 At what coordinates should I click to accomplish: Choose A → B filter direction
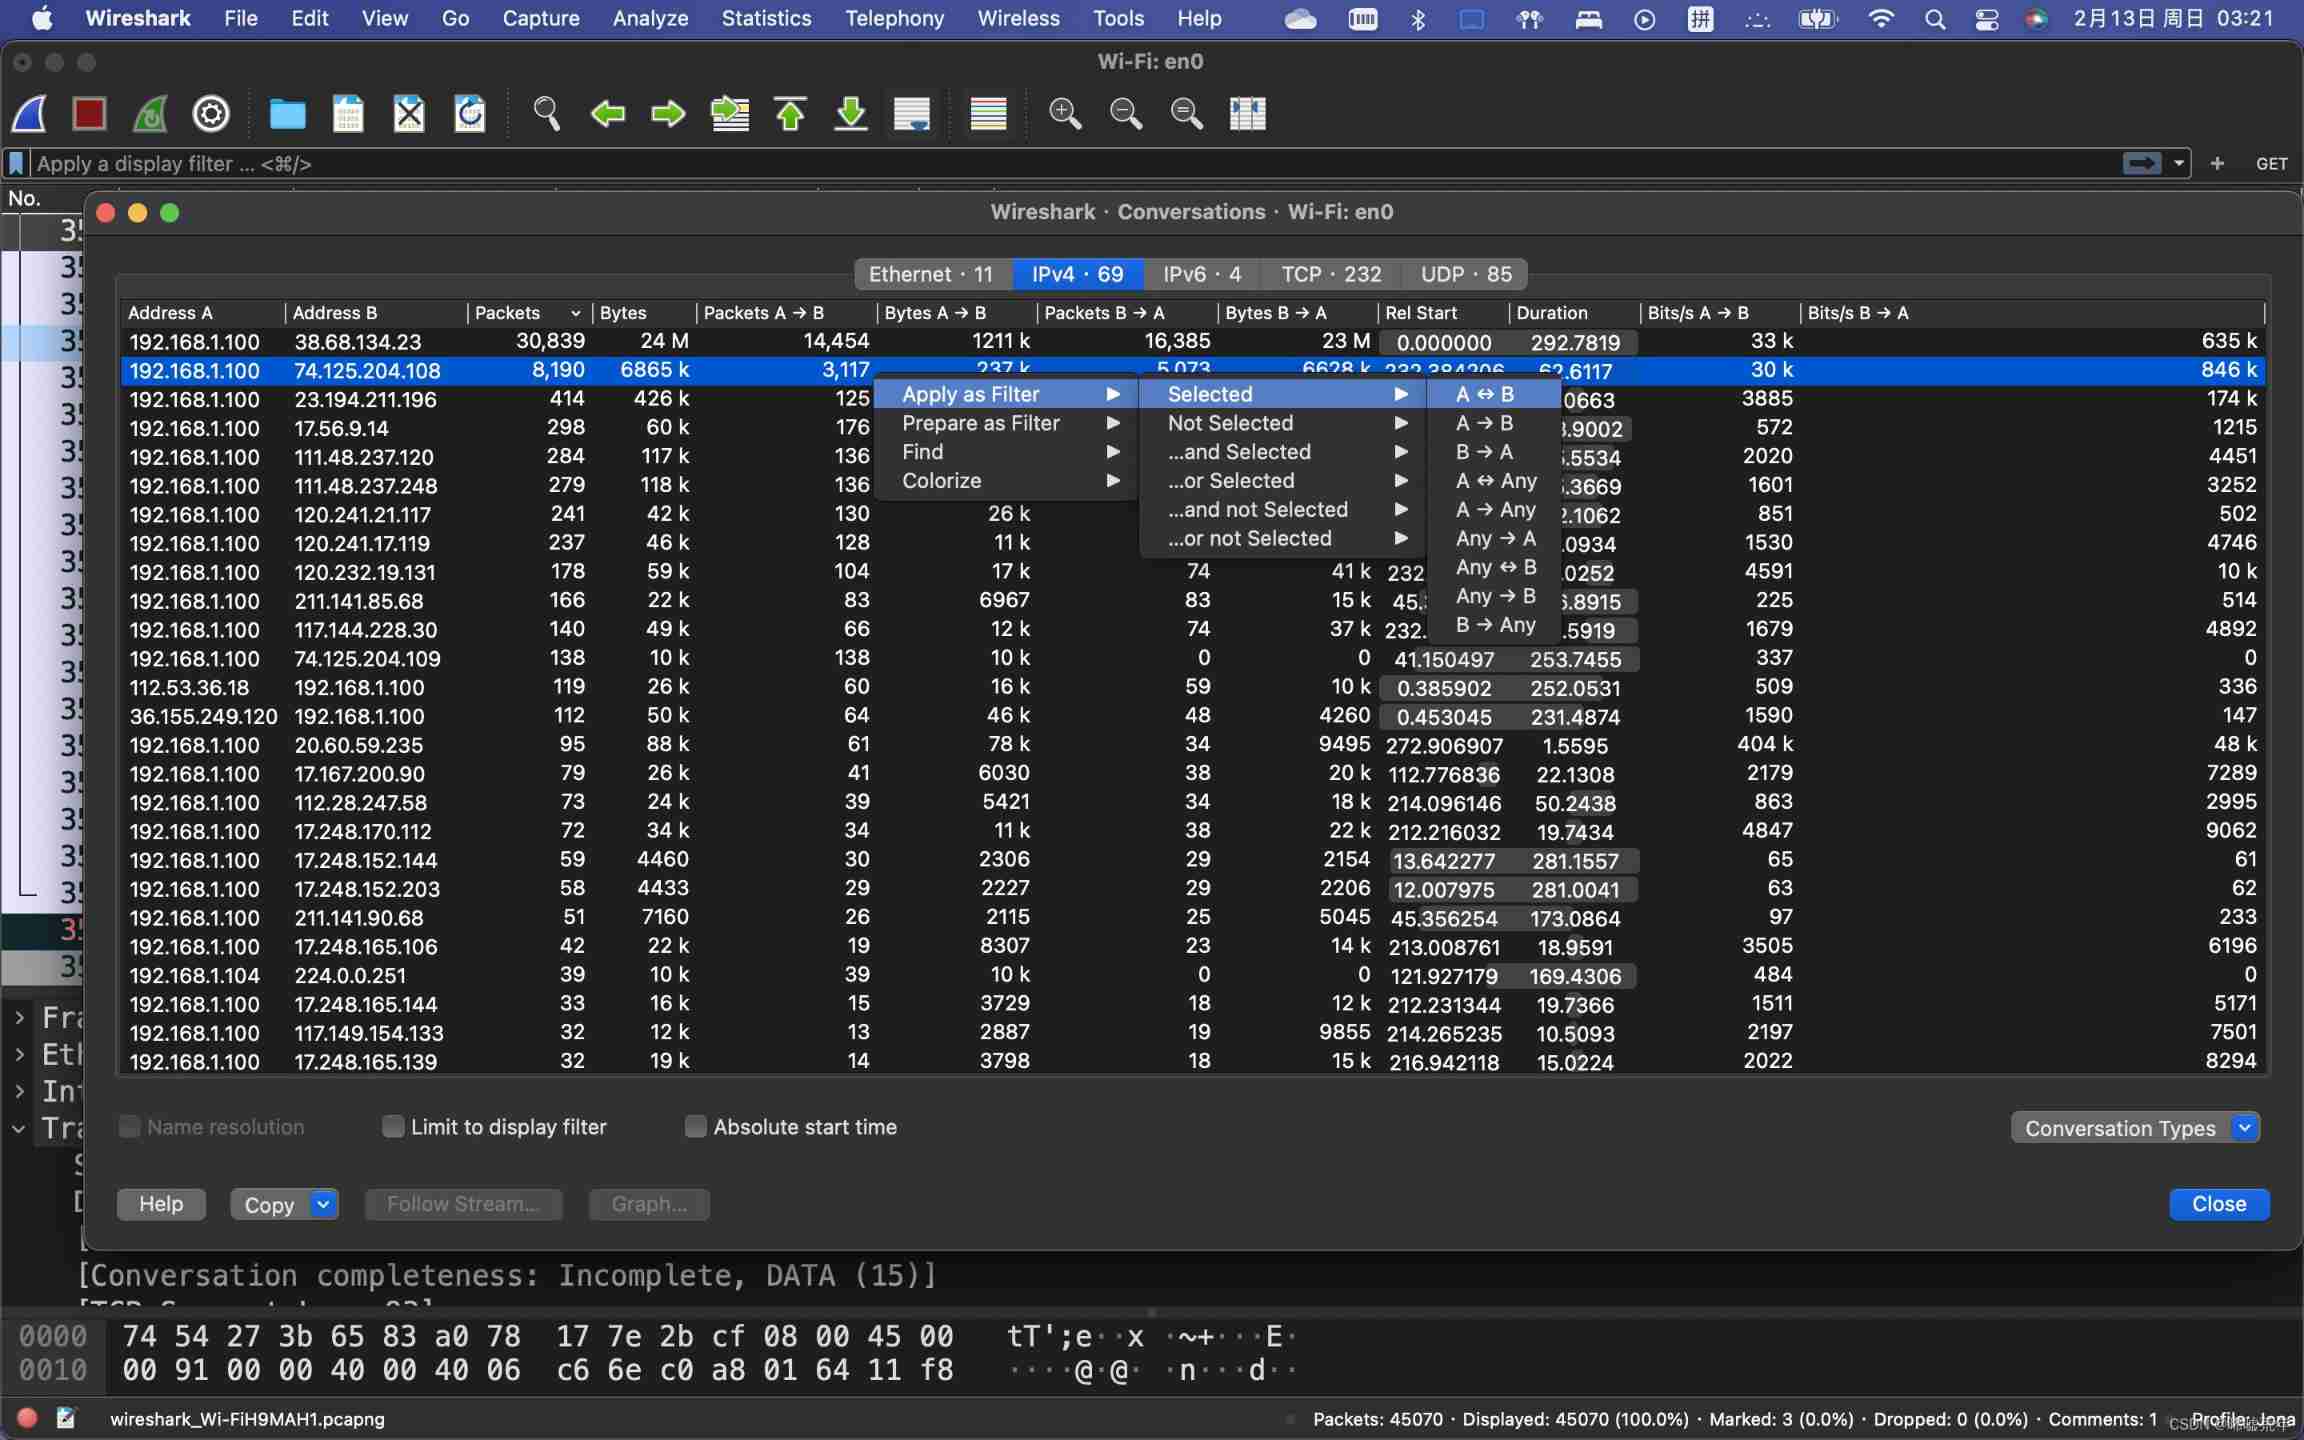[x=1494, y=423]
